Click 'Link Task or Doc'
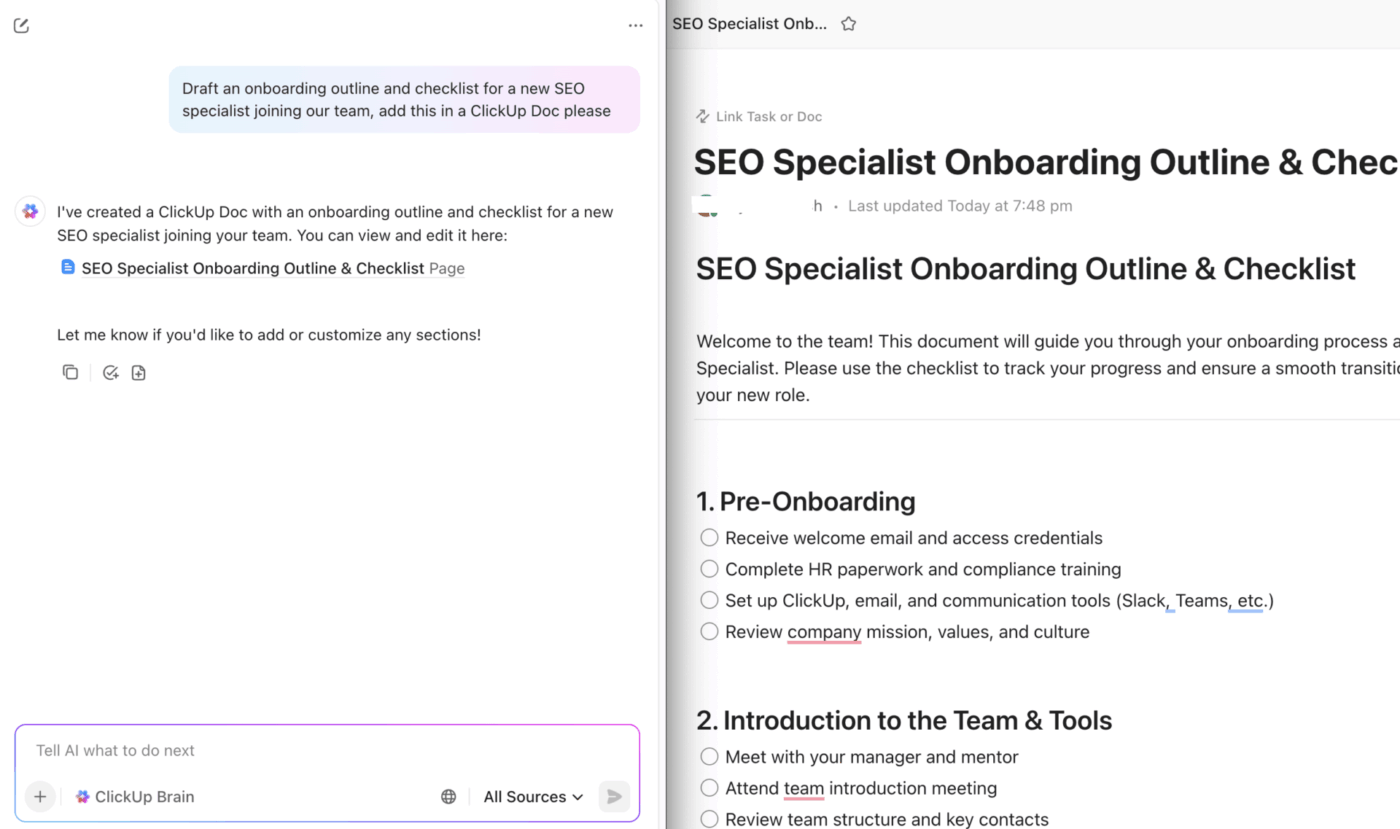Viewport: 1400px width, 829px height. 759,117
